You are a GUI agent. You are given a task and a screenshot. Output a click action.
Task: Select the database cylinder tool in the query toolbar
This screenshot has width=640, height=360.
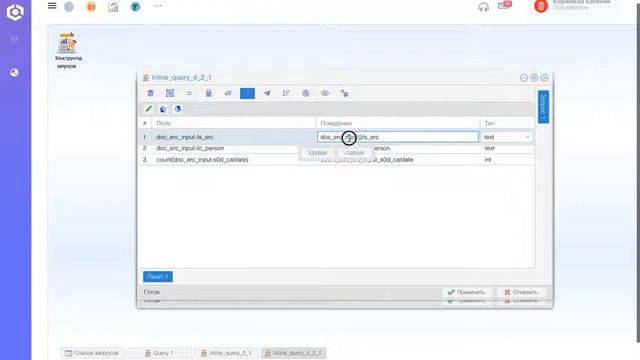[151, 93]
